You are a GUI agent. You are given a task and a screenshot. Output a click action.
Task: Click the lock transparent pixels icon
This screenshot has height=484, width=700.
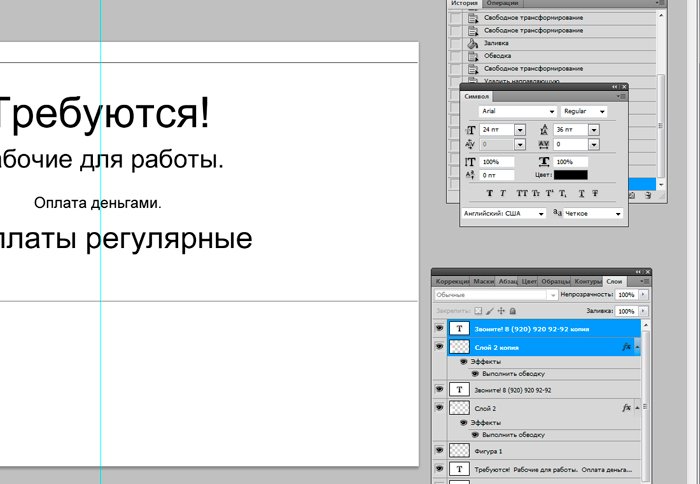click(478, 311)
